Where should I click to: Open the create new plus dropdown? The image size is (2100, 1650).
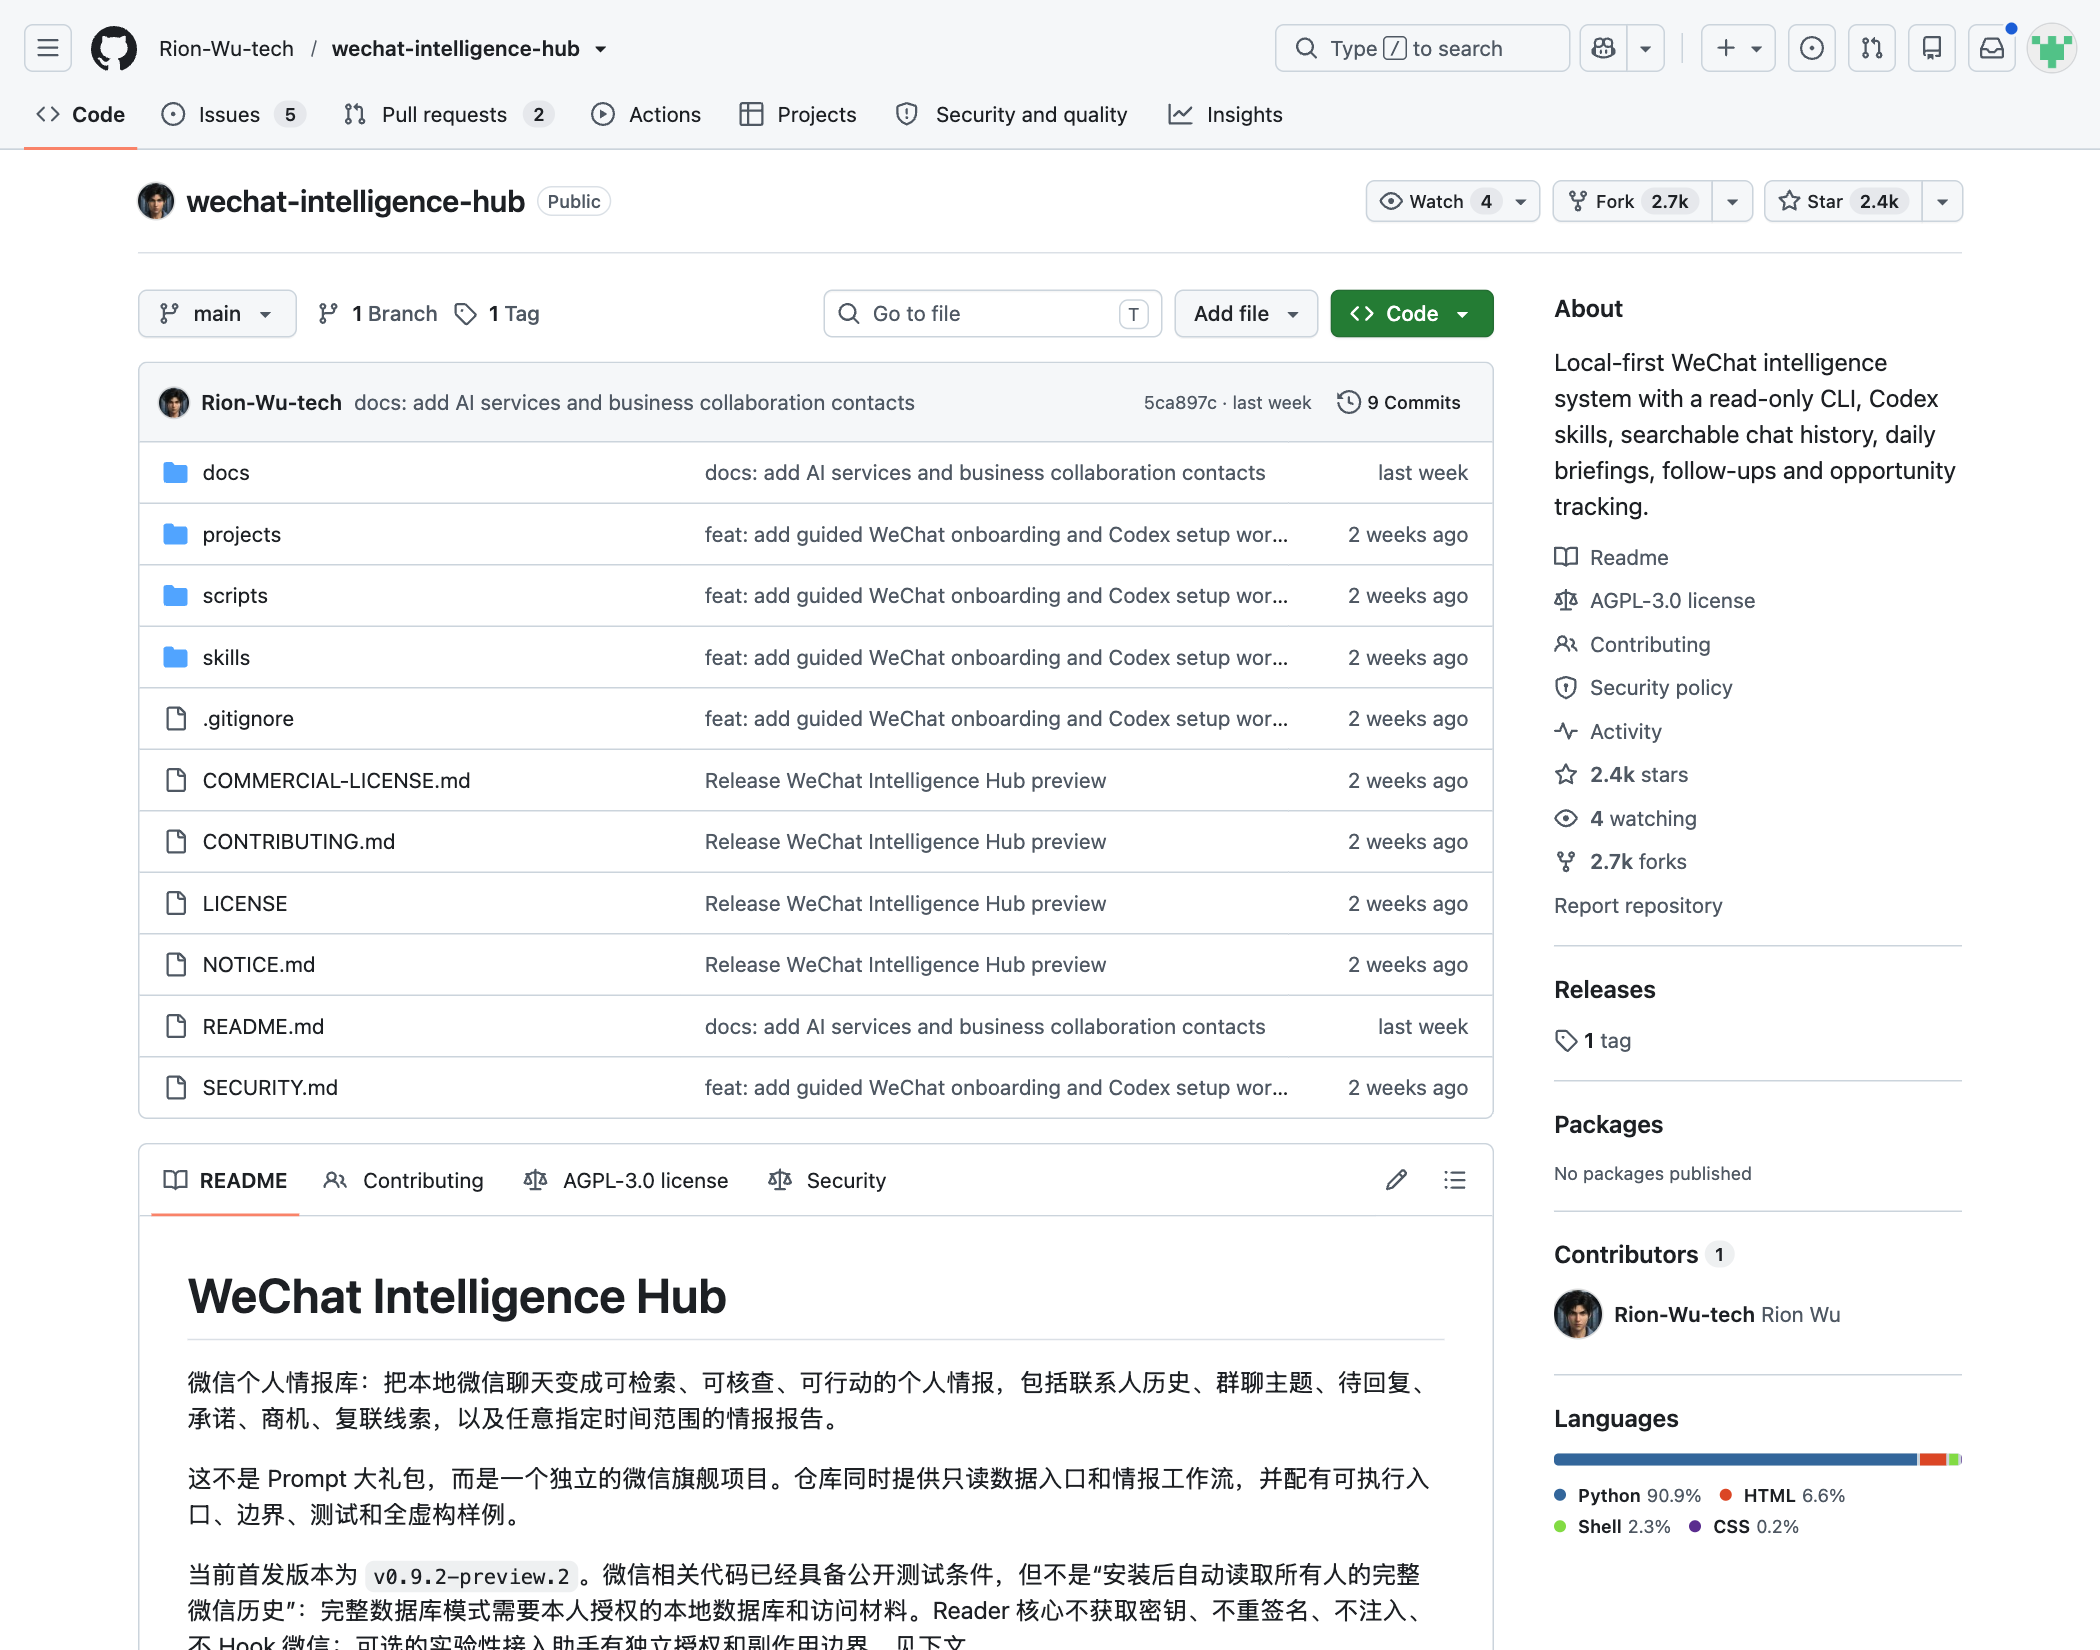1739,48
